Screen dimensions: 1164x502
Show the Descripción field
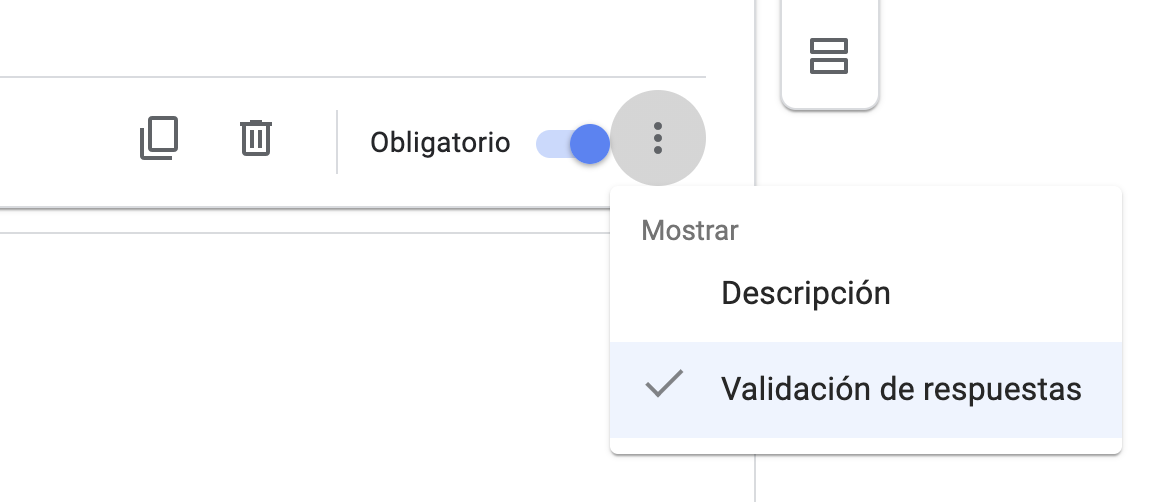(x=805, y=294)
